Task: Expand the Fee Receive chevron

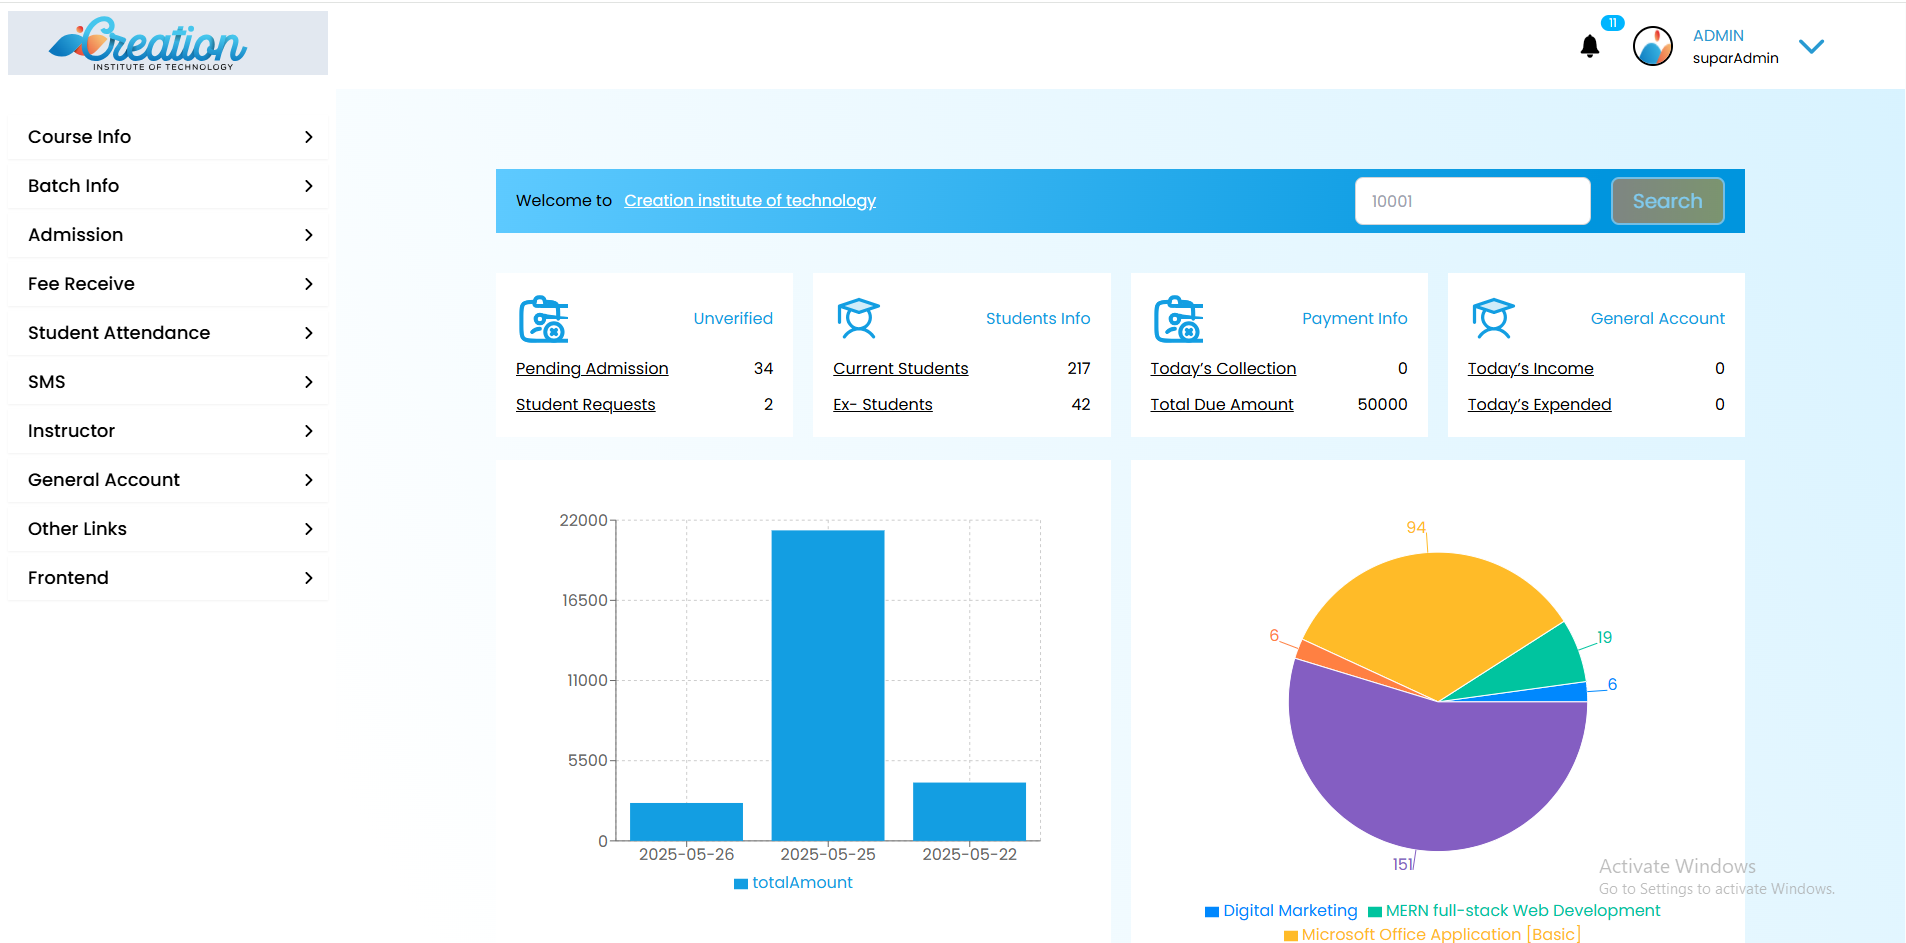Action: coord(309,284)
